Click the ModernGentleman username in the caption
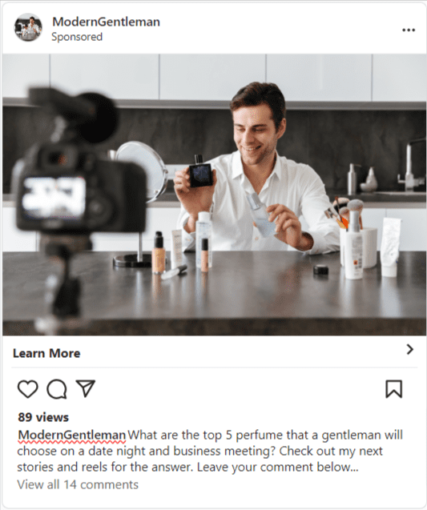 click(72, 435)
